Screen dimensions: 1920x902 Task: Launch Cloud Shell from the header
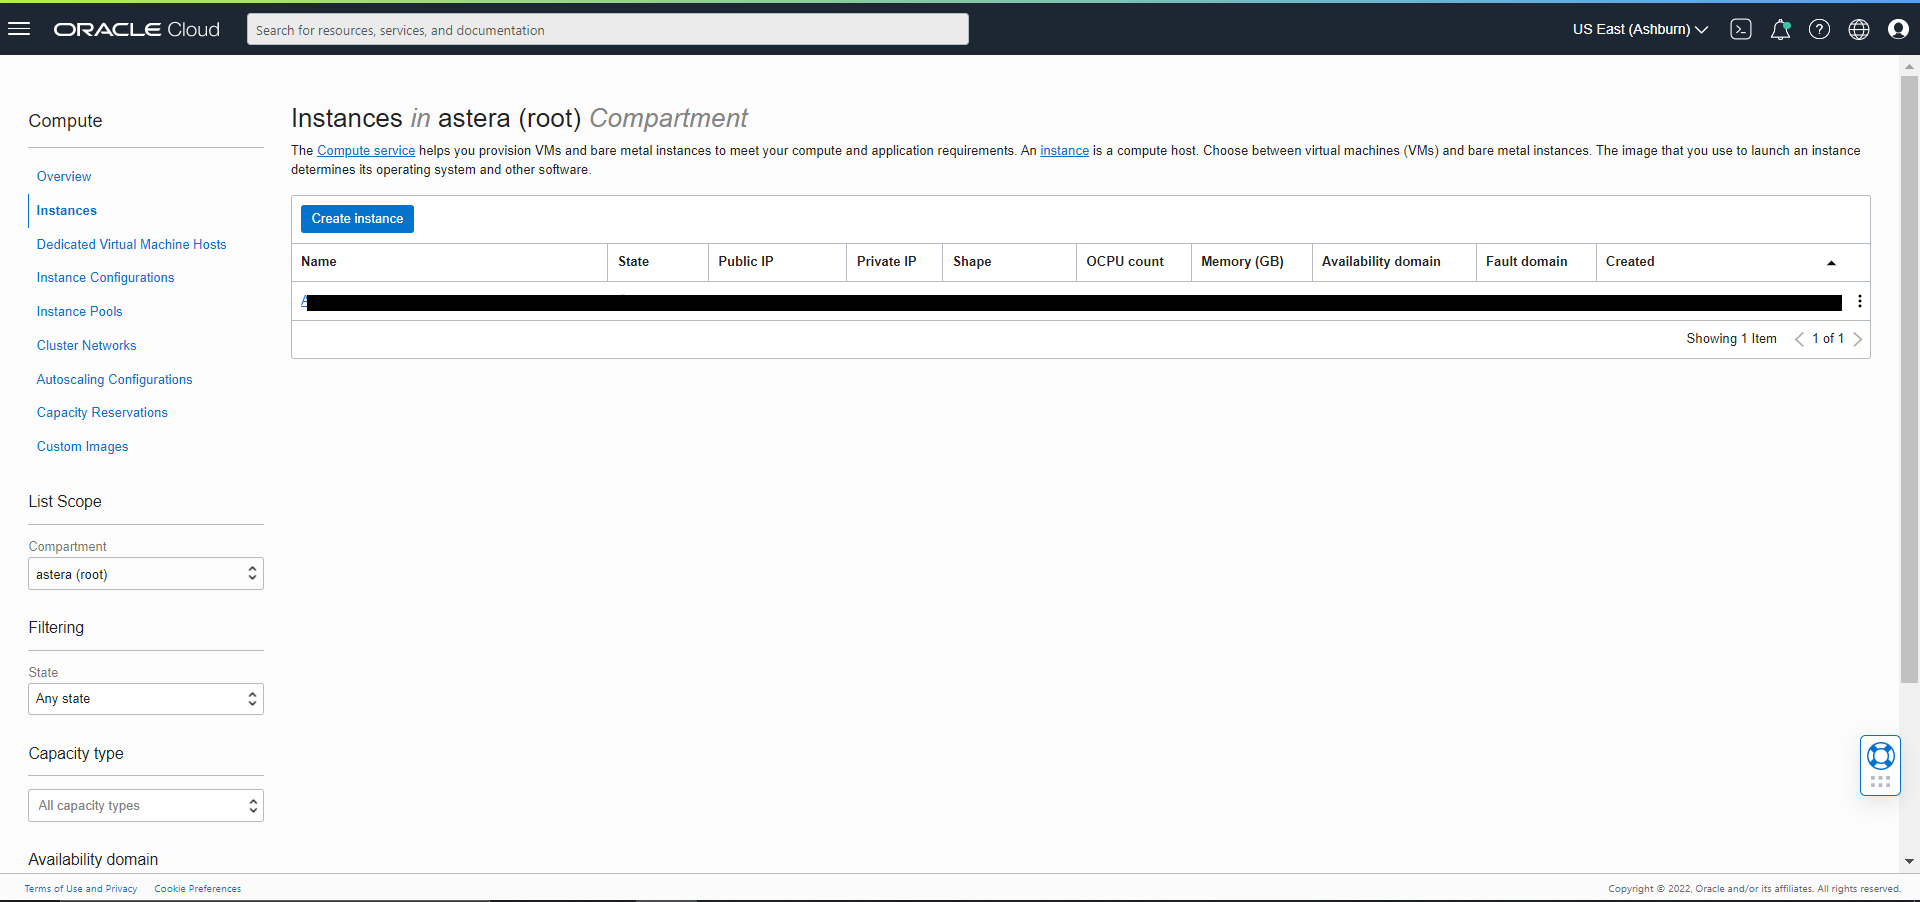click(x=1741, y=29)
